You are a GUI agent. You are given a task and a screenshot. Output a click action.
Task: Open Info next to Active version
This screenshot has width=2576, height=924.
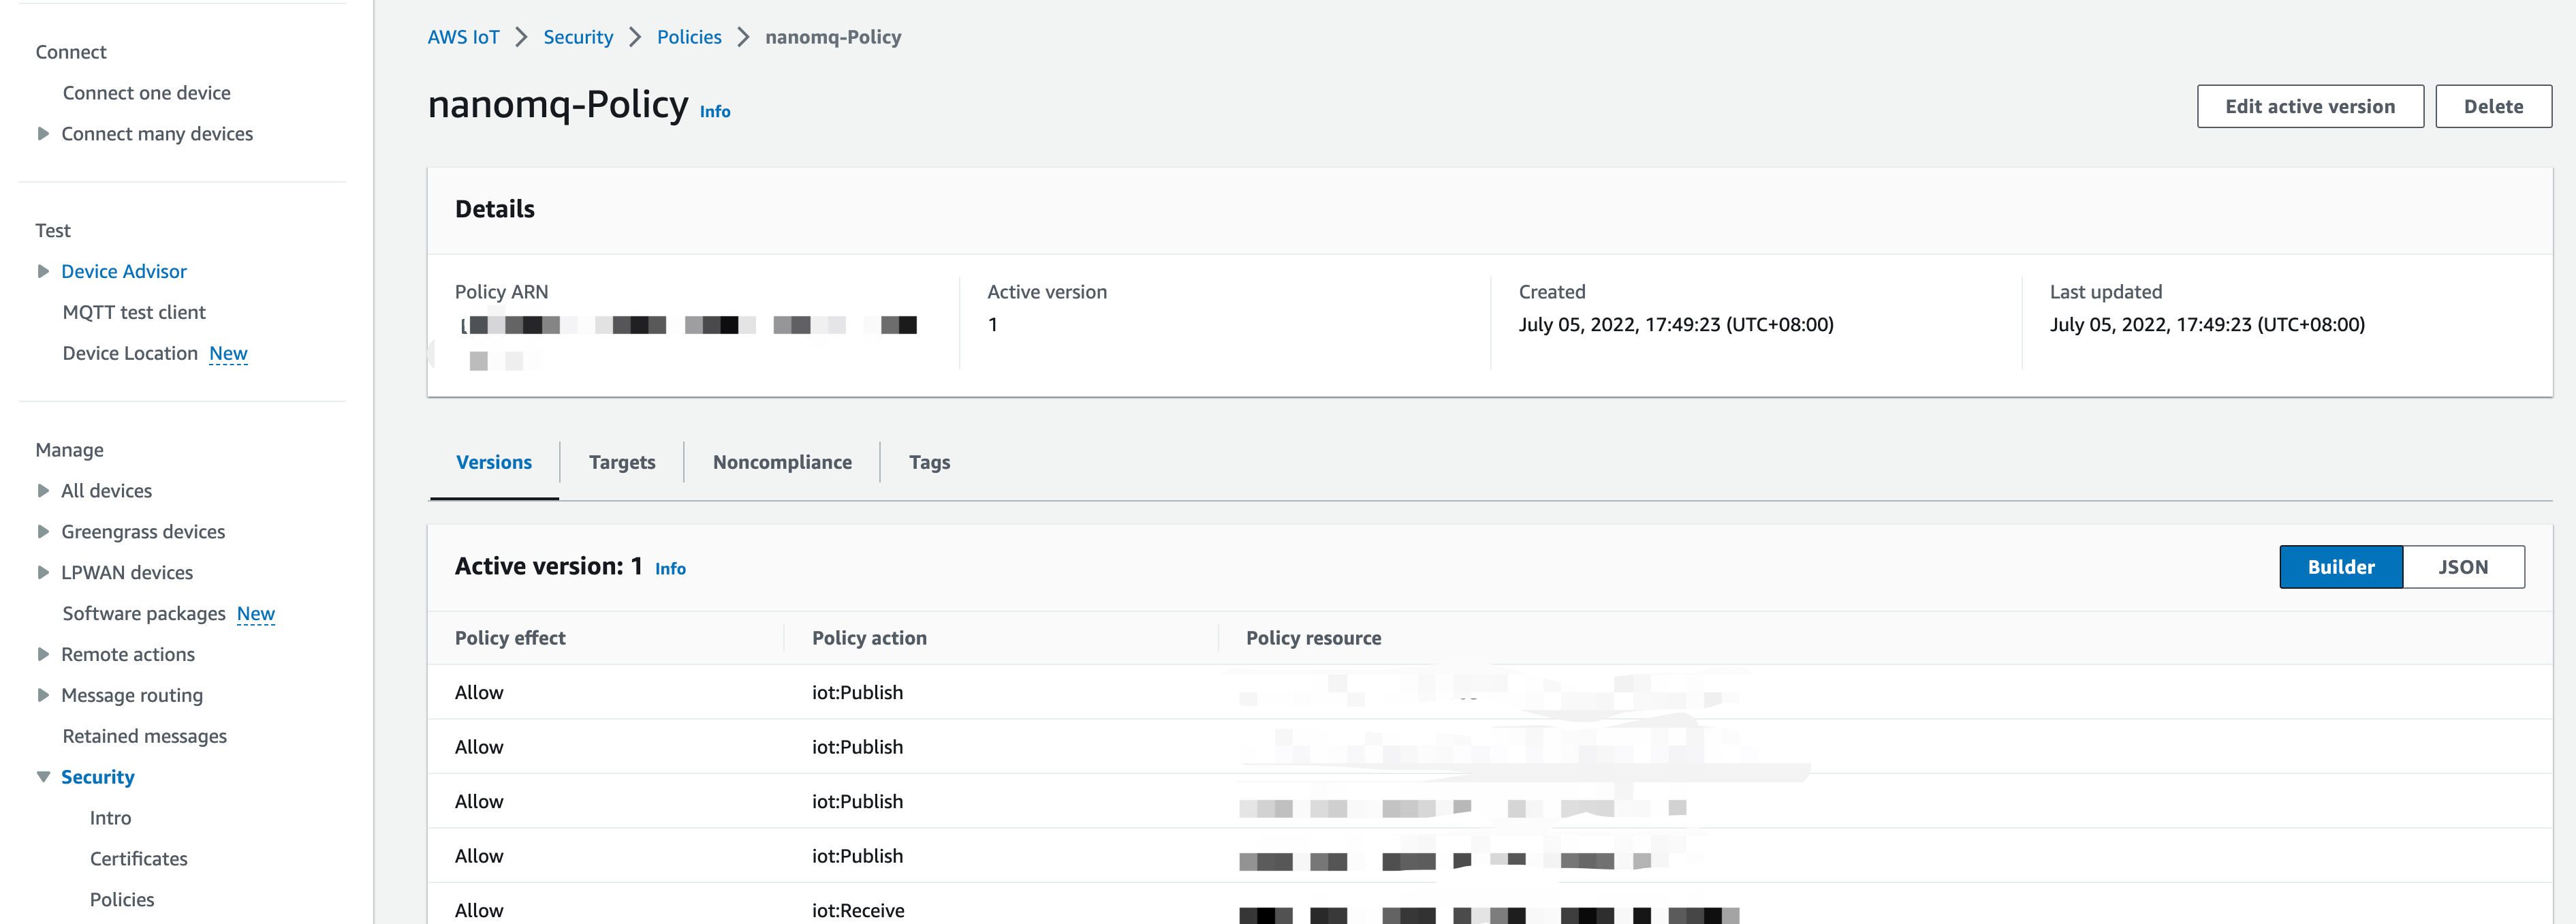point(670,568)
